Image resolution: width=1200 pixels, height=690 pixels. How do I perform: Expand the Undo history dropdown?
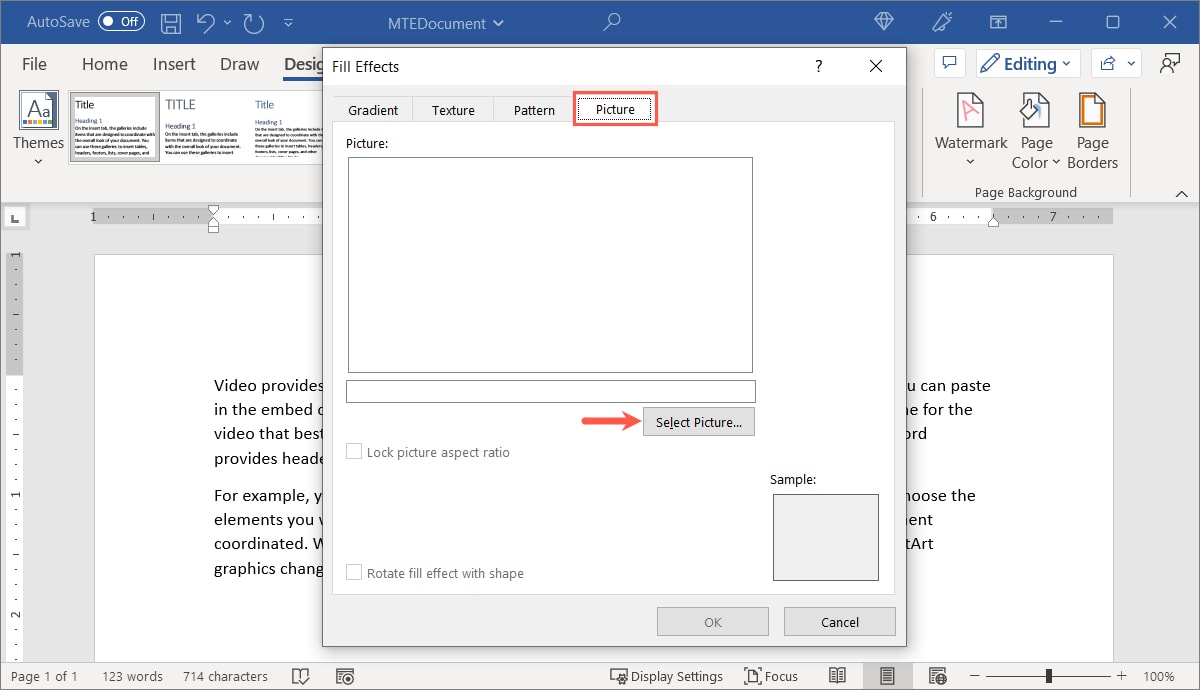coord(225,22)
